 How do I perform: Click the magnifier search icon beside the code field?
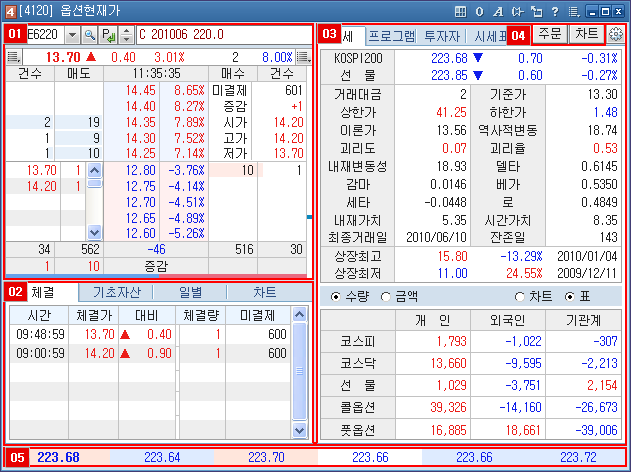[89, 34]
